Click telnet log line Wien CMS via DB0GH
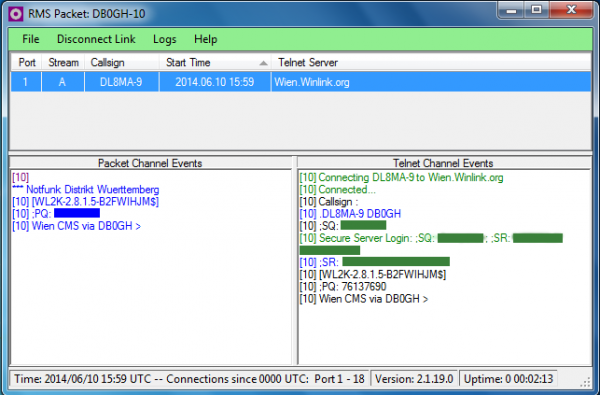 coord(364,299)
